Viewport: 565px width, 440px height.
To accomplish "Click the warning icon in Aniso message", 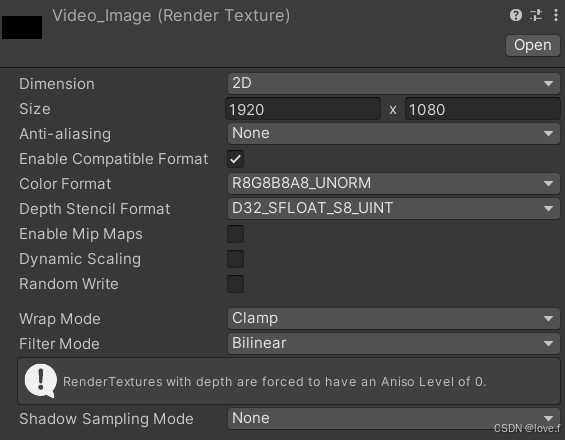I will click(x=40, y=381).
